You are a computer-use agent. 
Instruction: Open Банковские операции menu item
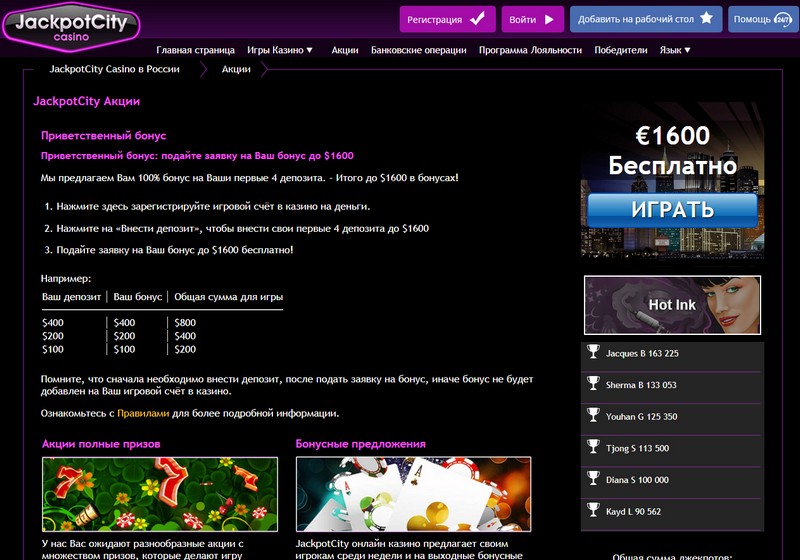(418, 50)
